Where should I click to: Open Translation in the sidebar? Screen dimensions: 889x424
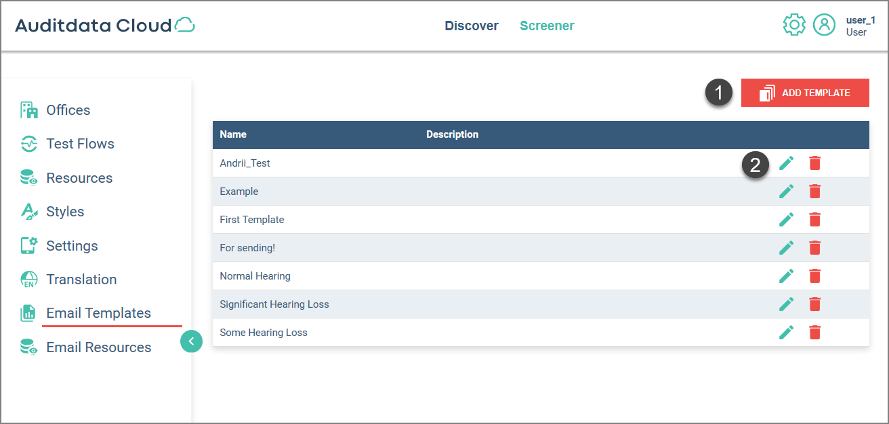click(x=82, y=279)
